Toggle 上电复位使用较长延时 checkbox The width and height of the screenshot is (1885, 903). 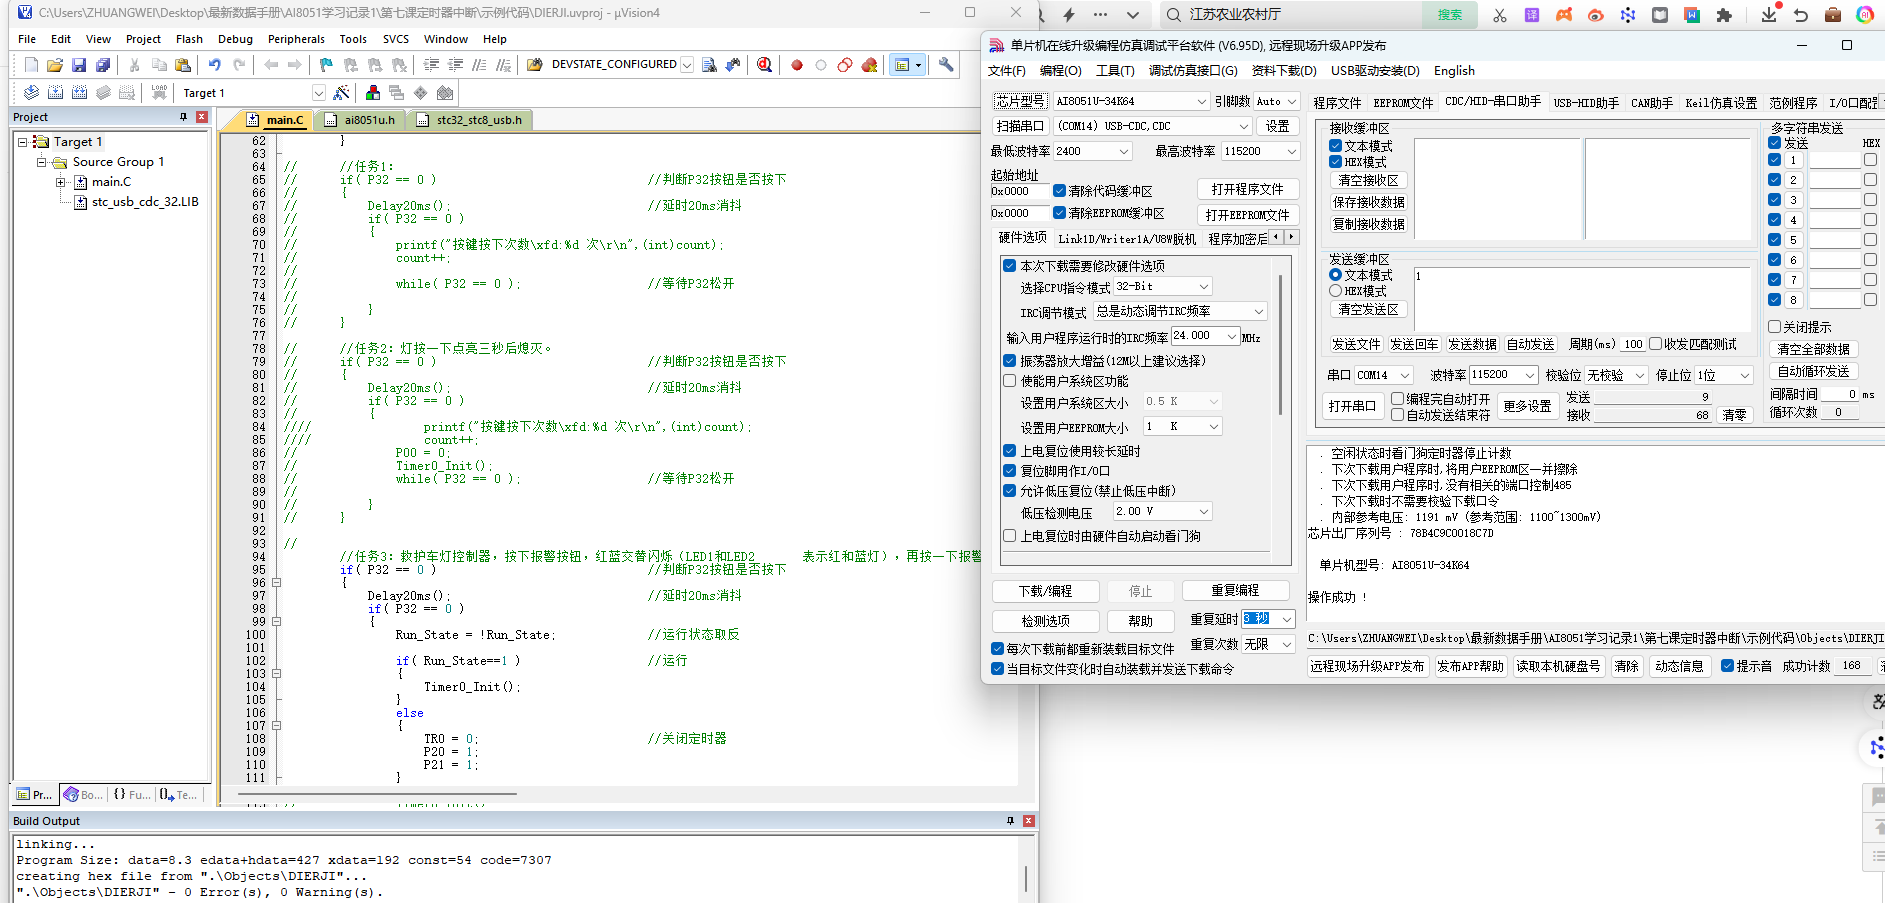[x=1010, y=451]
